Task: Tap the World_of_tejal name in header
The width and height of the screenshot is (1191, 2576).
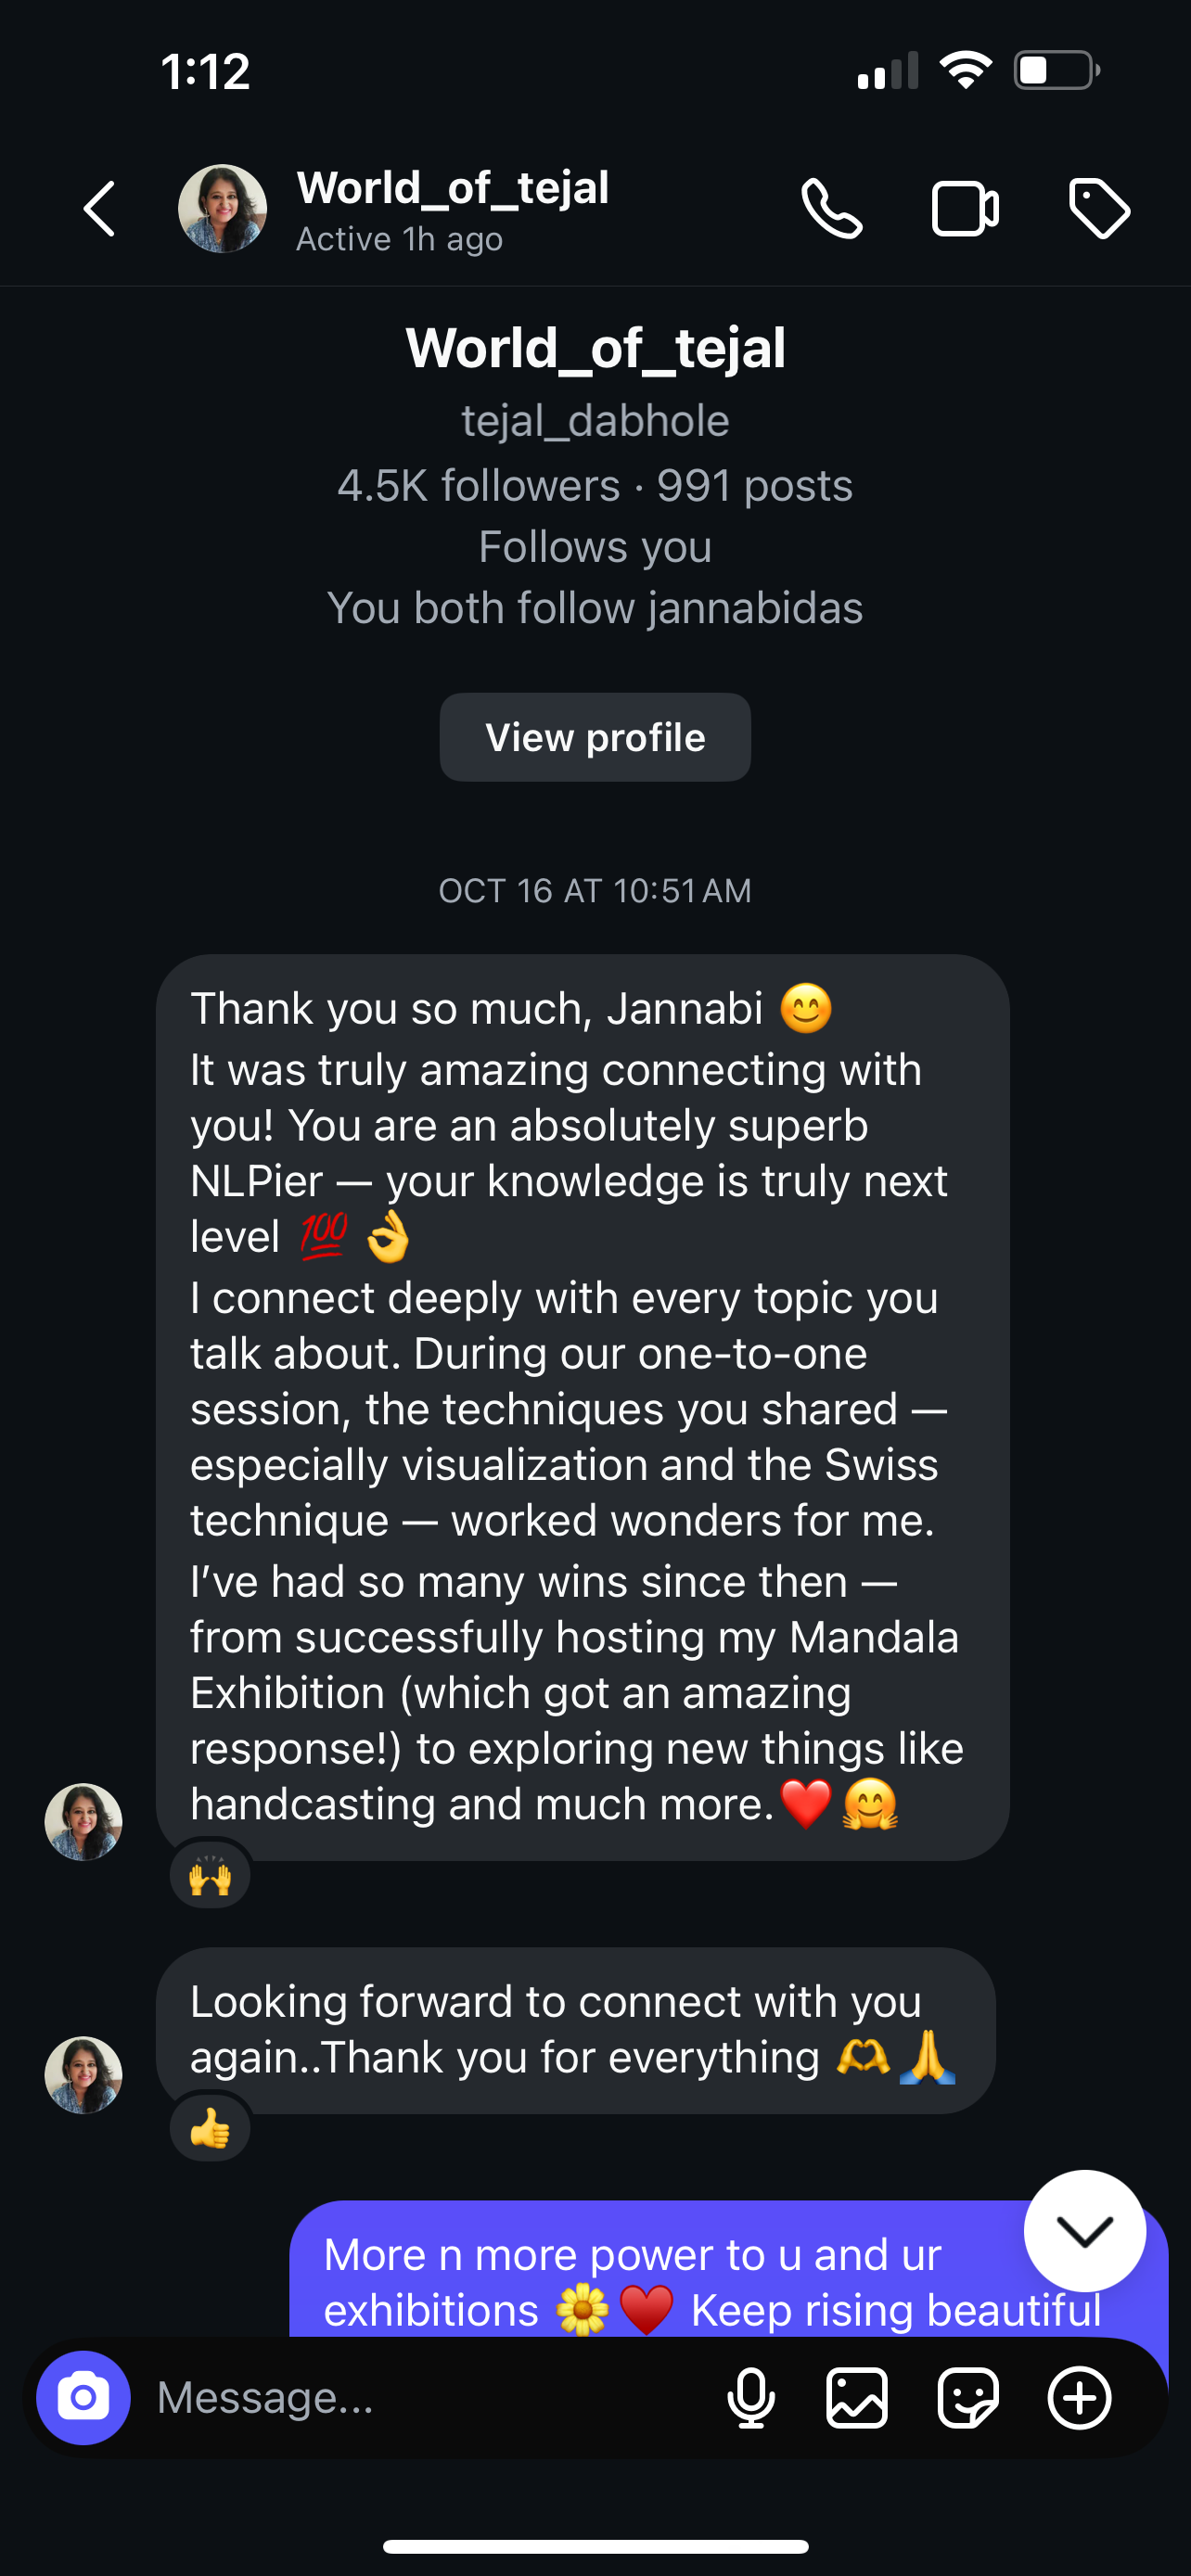Action: point(453,188)
